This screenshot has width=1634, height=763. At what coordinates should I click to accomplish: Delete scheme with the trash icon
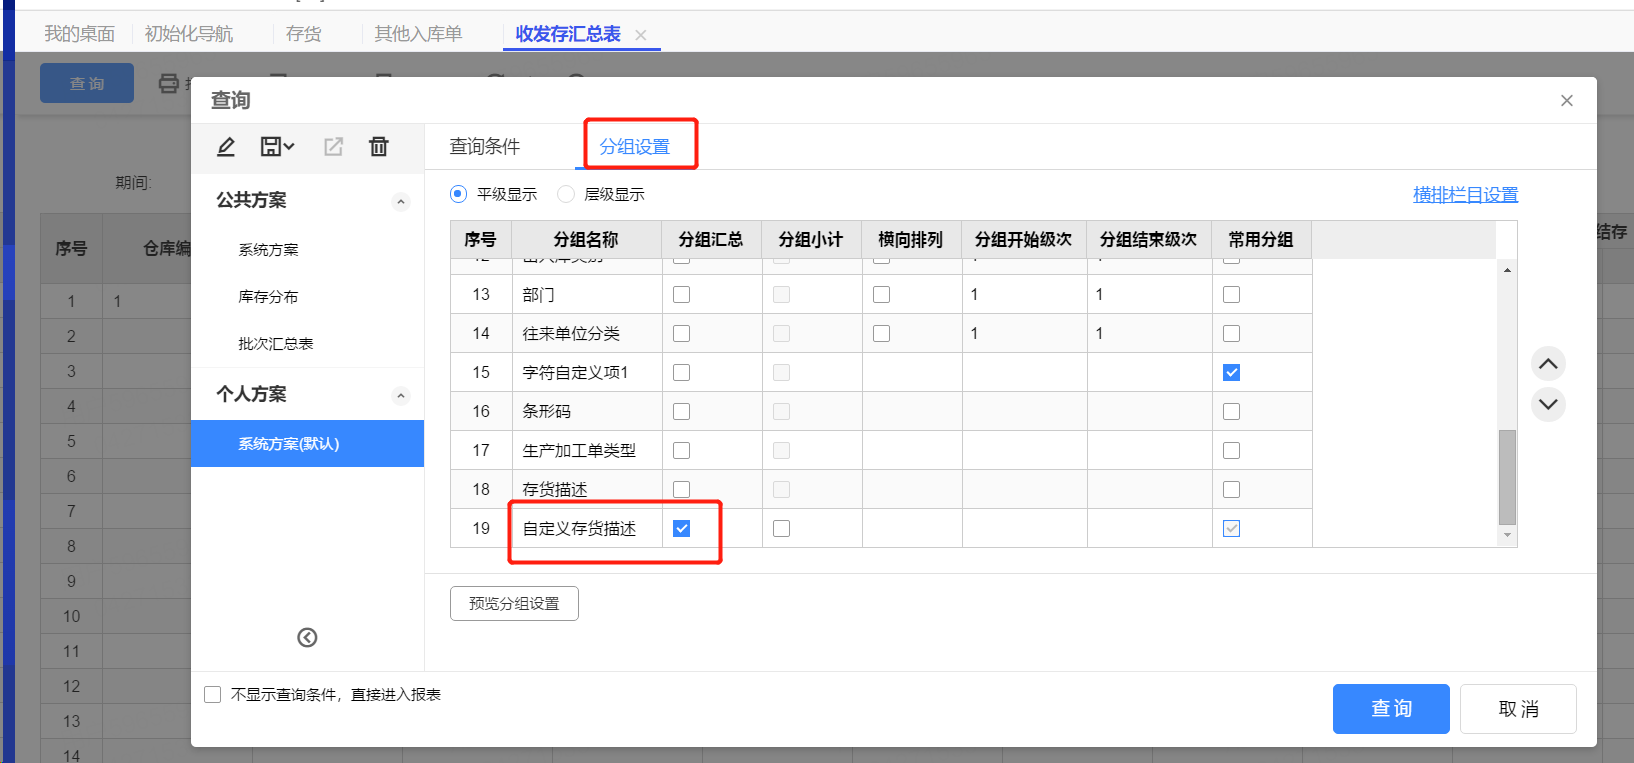pos(378,147)
